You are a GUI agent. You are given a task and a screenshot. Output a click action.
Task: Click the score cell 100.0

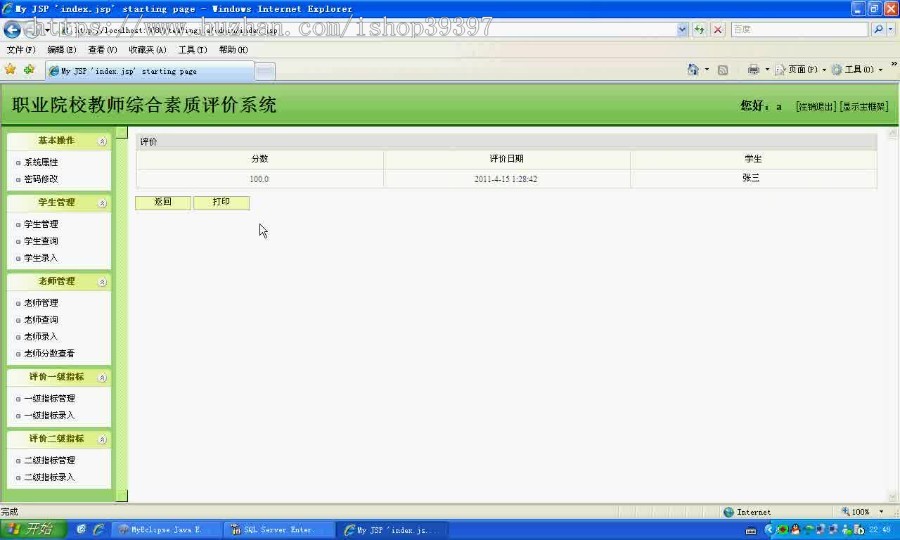(x=259, y=179)
